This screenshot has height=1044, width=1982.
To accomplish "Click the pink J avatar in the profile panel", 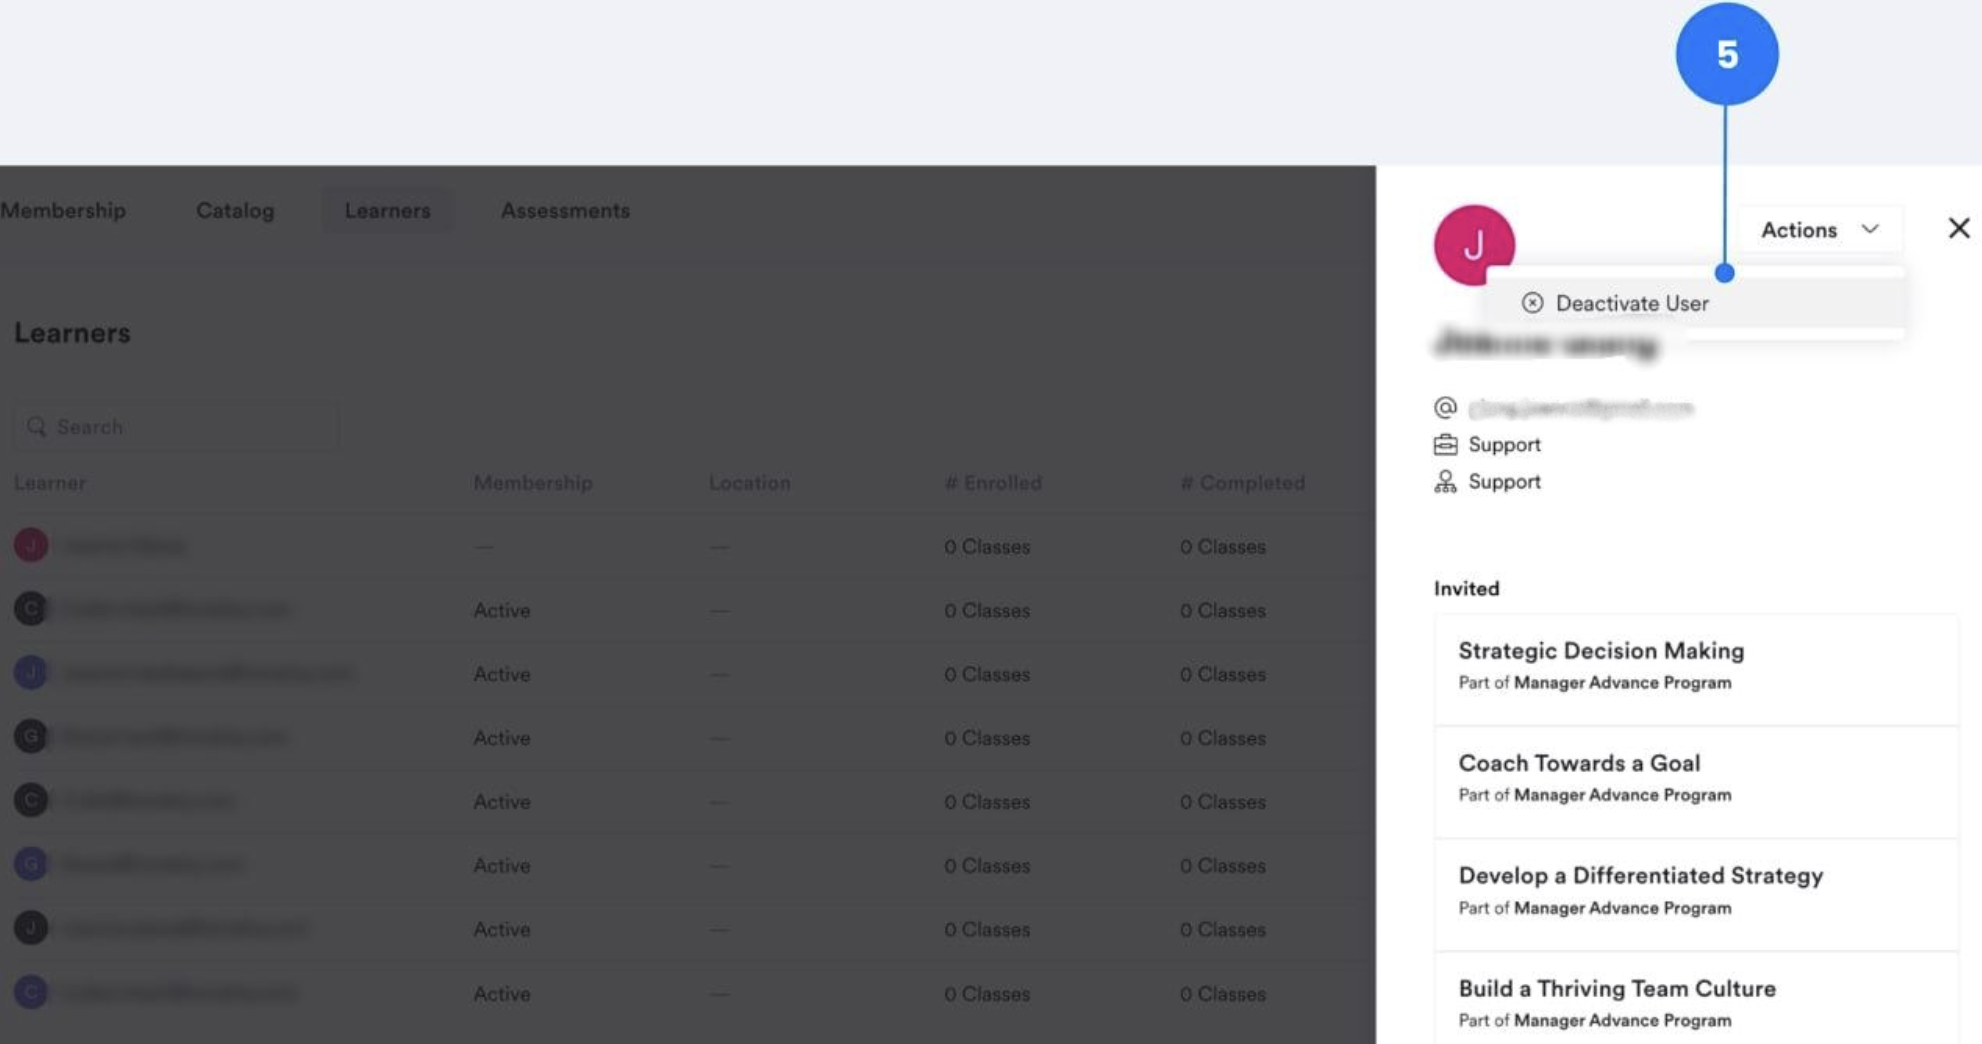I will click(1475, 246).
